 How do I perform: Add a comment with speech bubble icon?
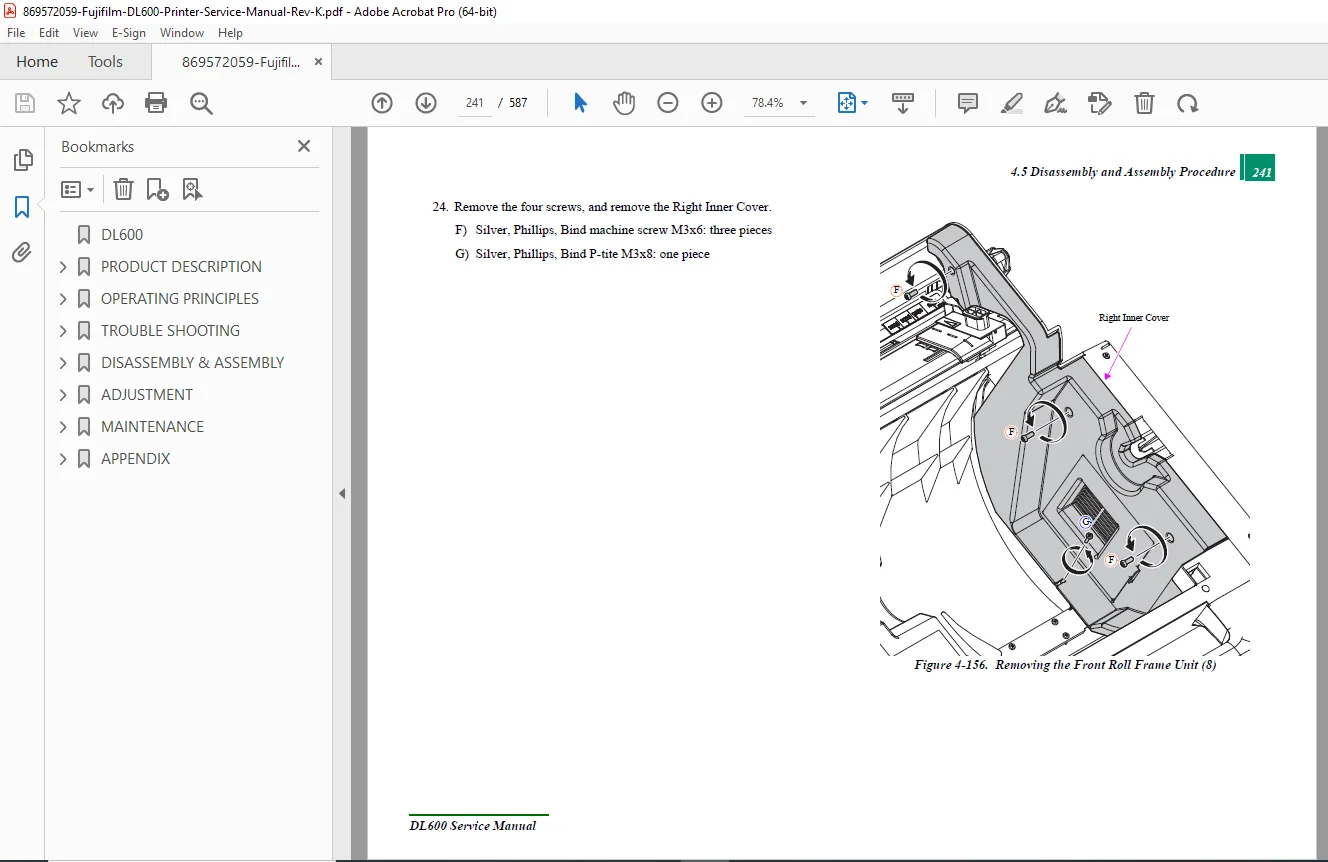(x=968, y=103)
